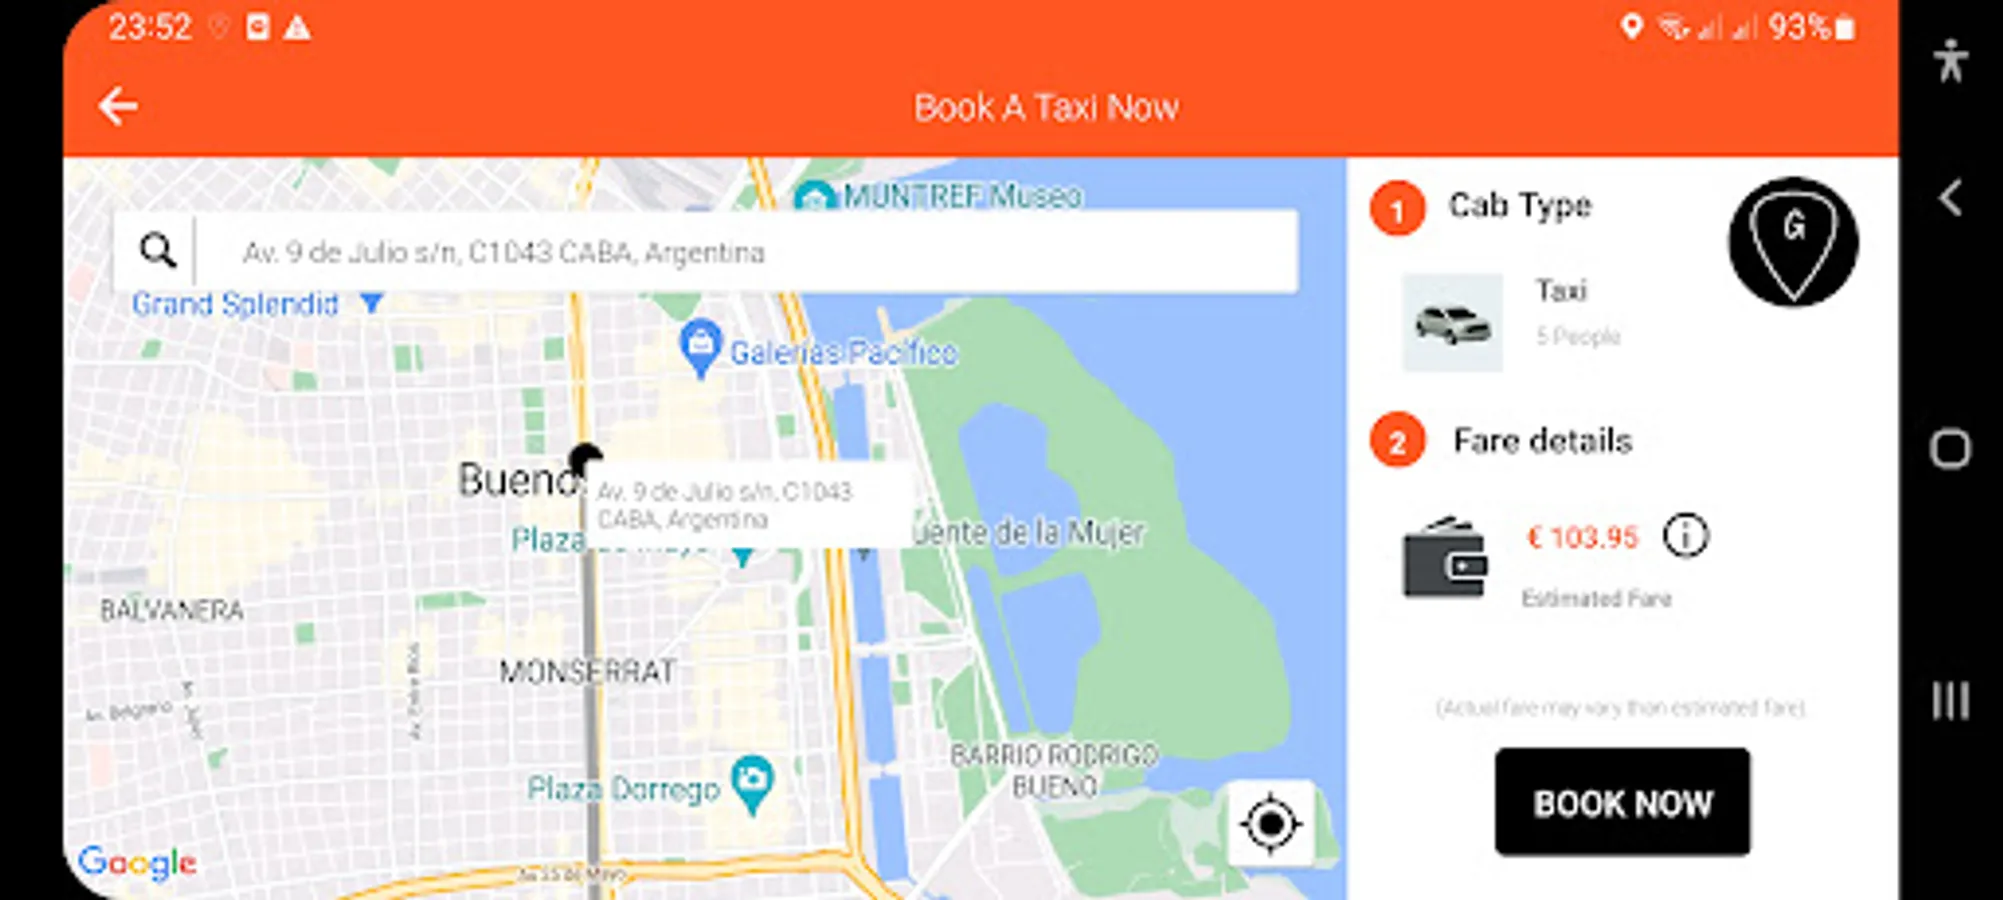
Task: Tap the wallet icon under Fare details
Action: point(1445,558)
